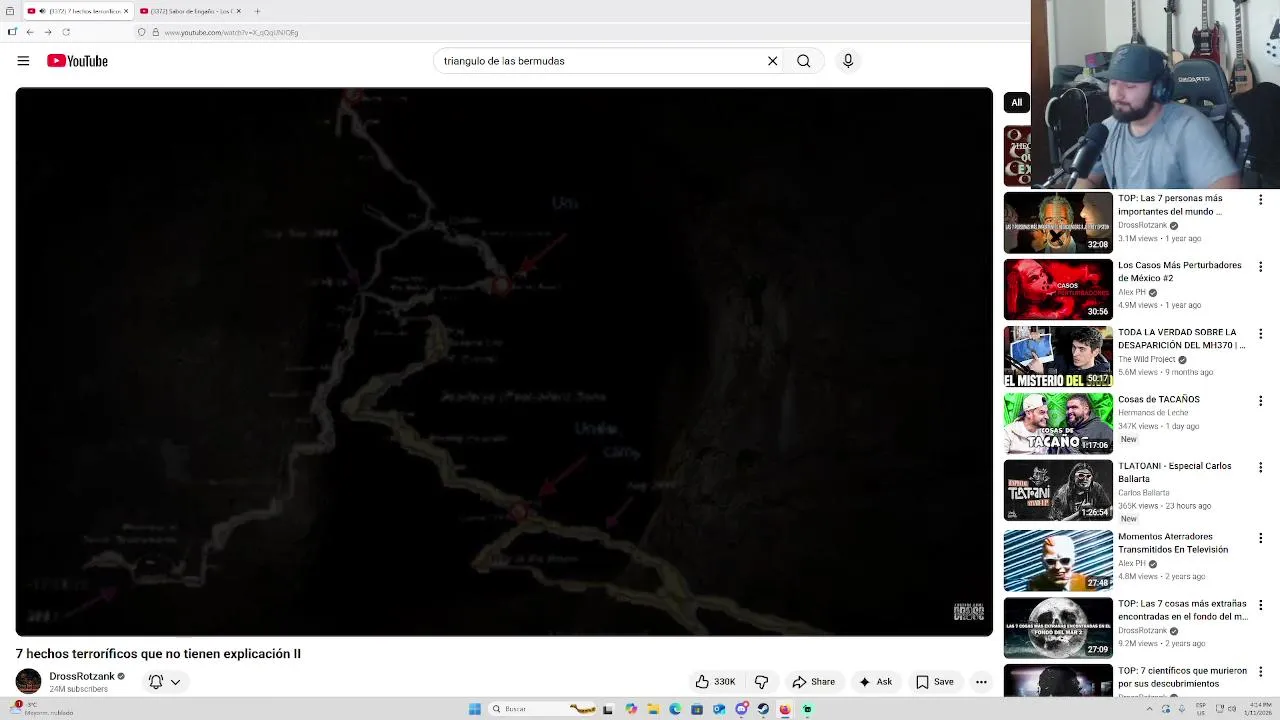Open the Cosas de TACAÑOS video
This screenshot has height=720, width=1280.
click(x=1058, y=423)
